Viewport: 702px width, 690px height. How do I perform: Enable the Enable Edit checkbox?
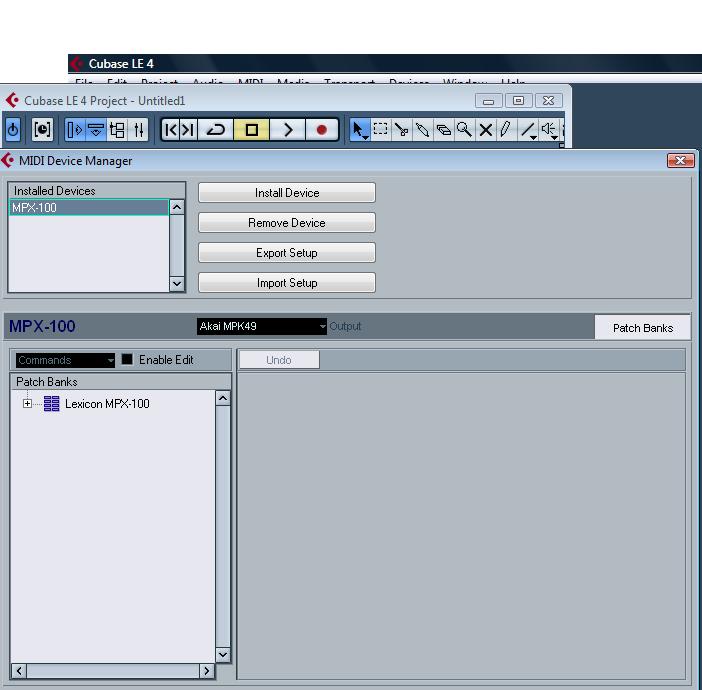127,360
